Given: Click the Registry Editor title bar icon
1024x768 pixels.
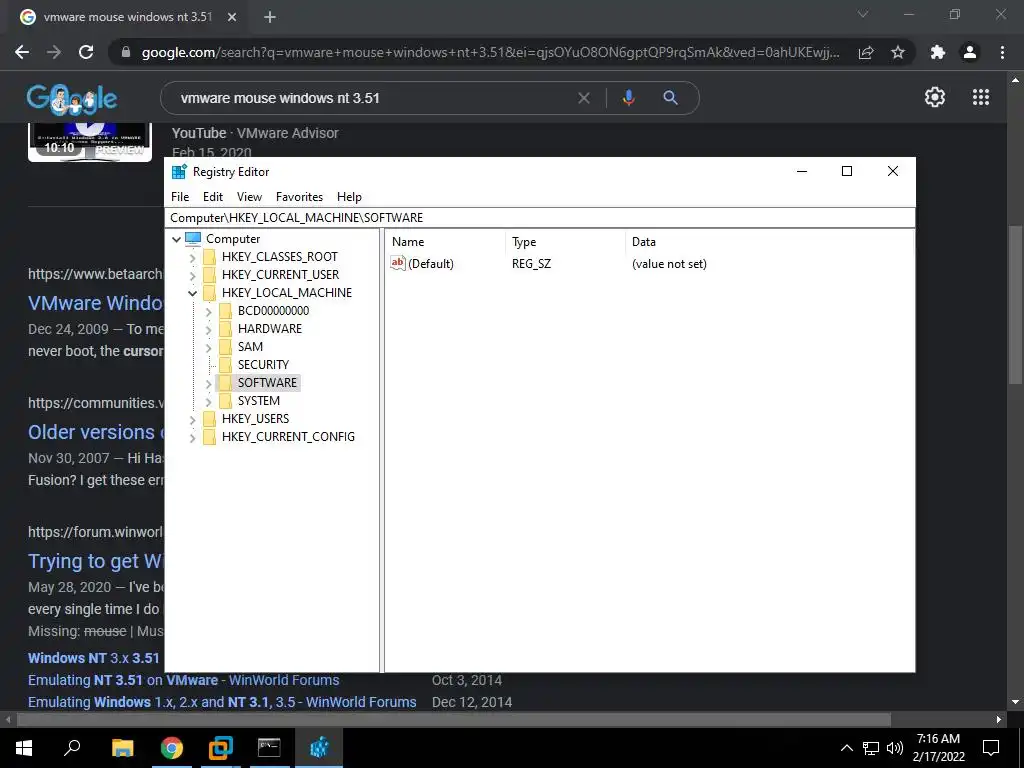Looking at the screenshot, I should 179,172.
